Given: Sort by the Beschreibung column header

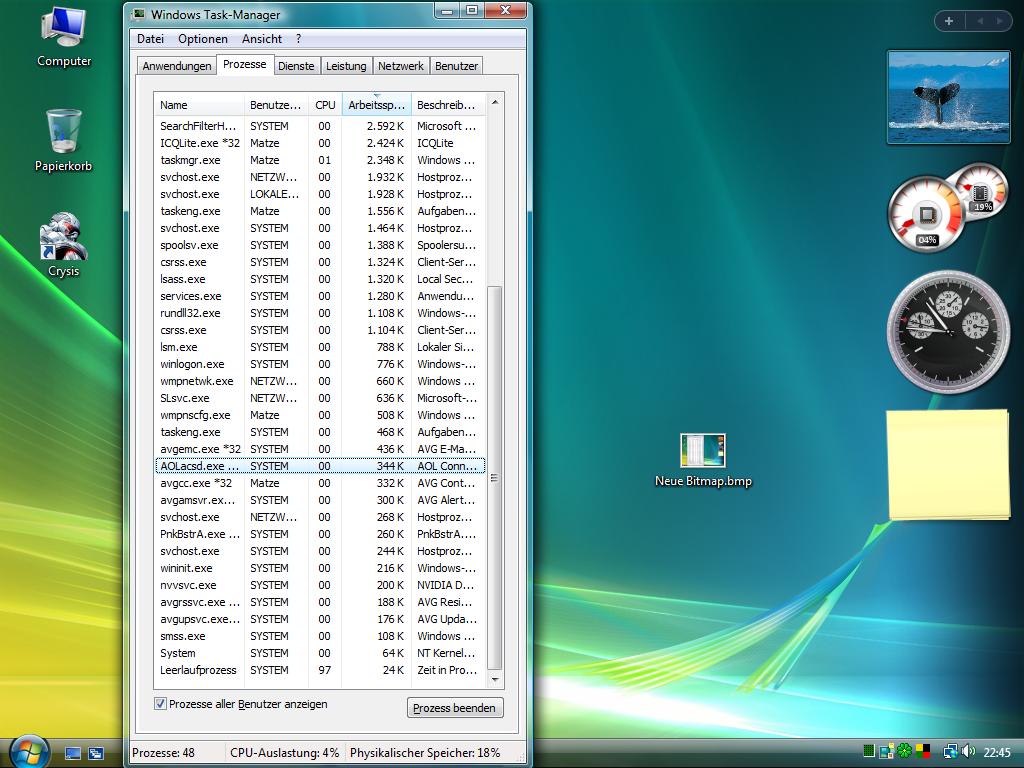Looking at the screenshot, I should pyautogui.click(x=448, y=104).
